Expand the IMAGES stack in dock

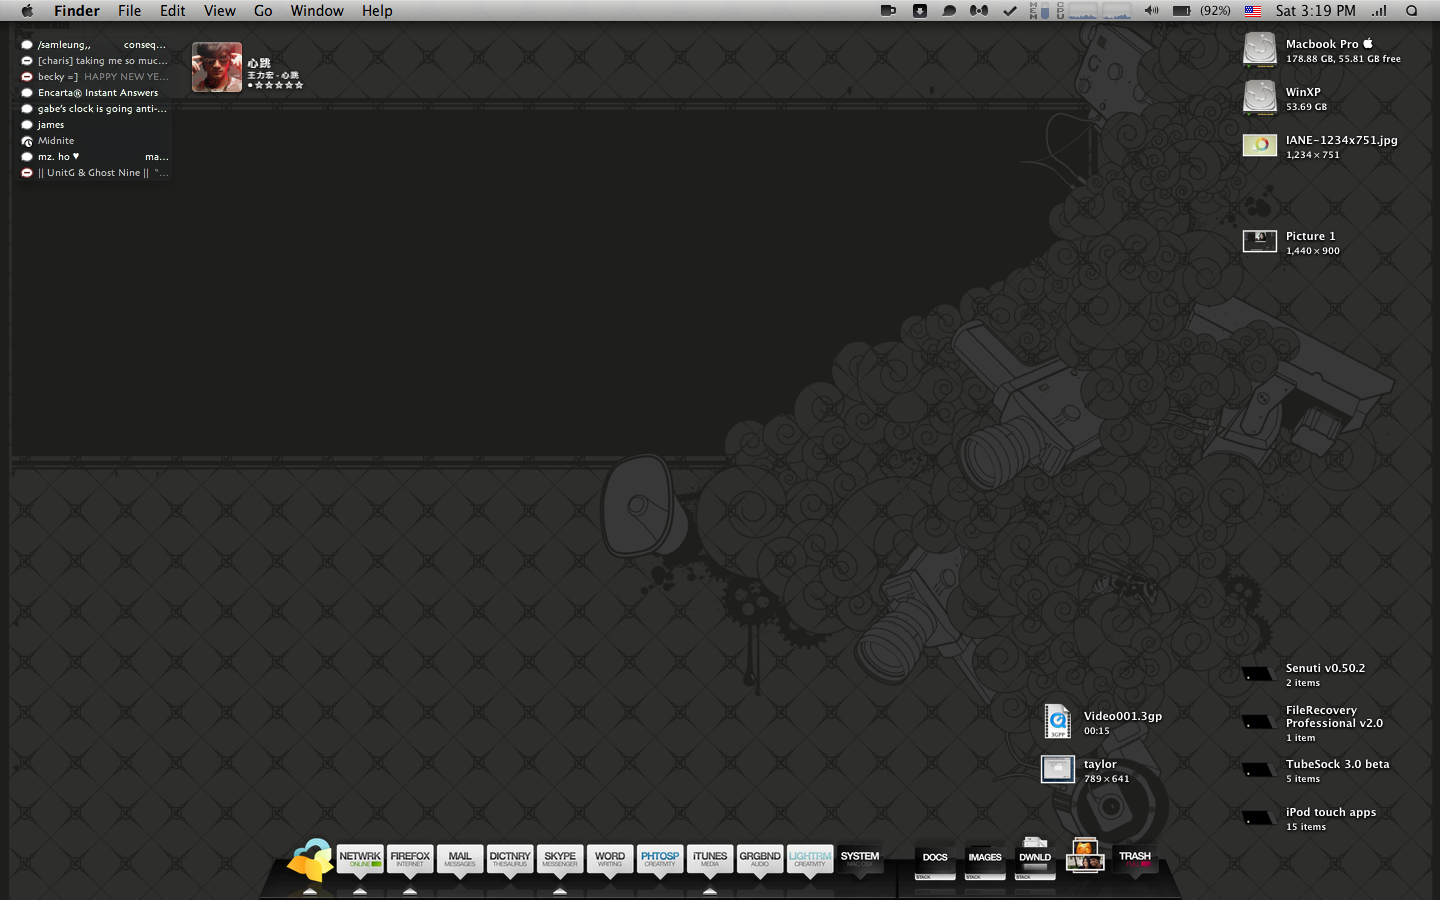coord(985,862)
